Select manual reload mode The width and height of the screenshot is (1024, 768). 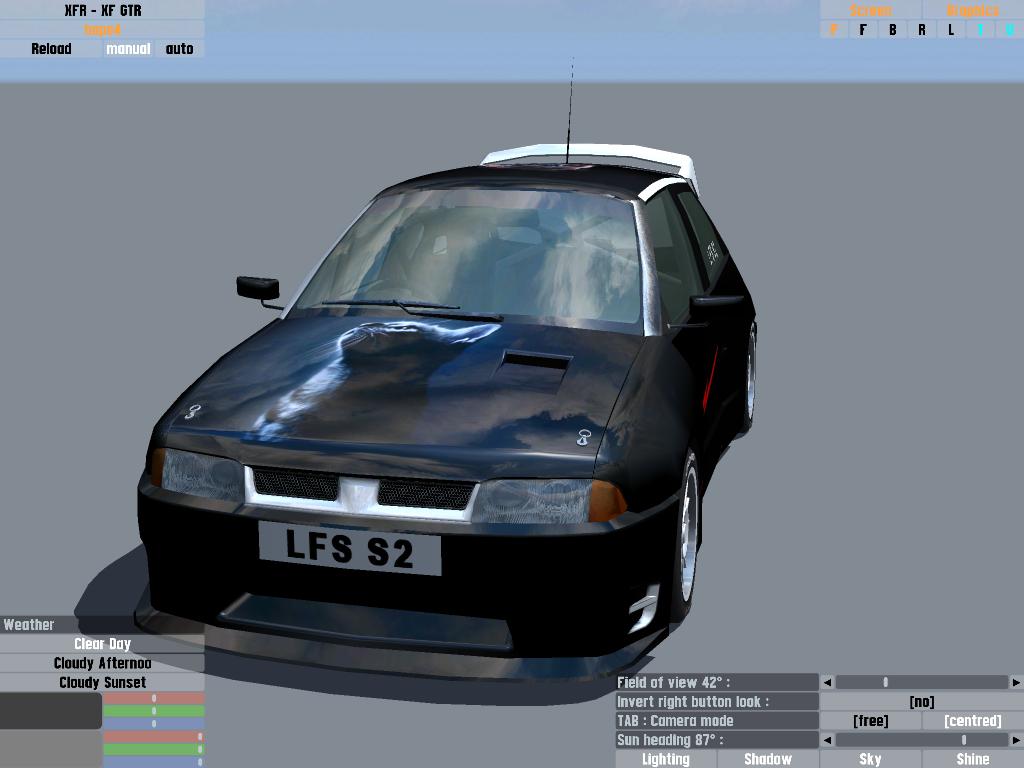click(x=128, y=48)
